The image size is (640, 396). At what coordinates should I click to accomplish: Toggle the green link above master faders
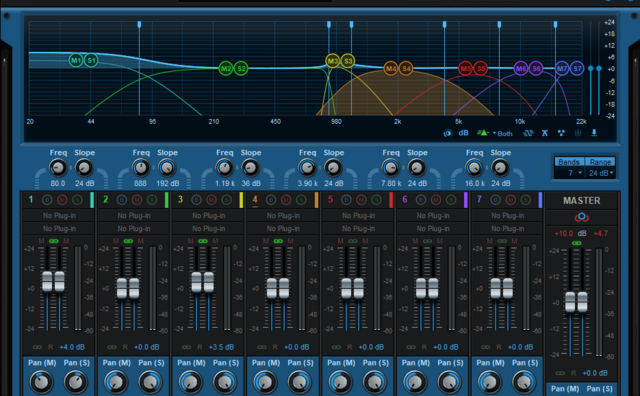(x=576, y=243)
